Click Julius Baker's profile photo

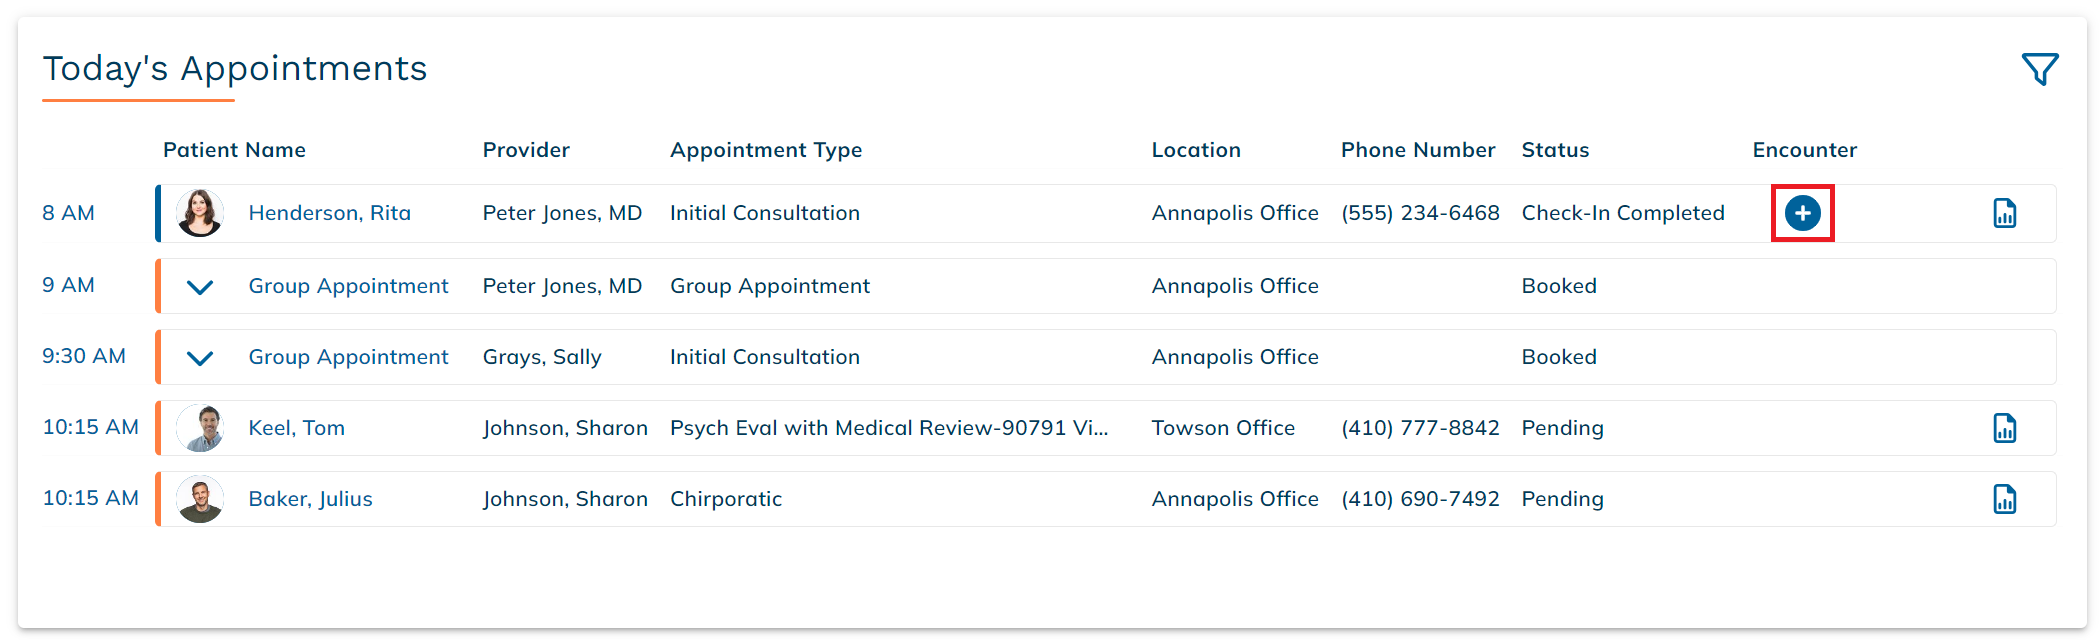point(200,499)
